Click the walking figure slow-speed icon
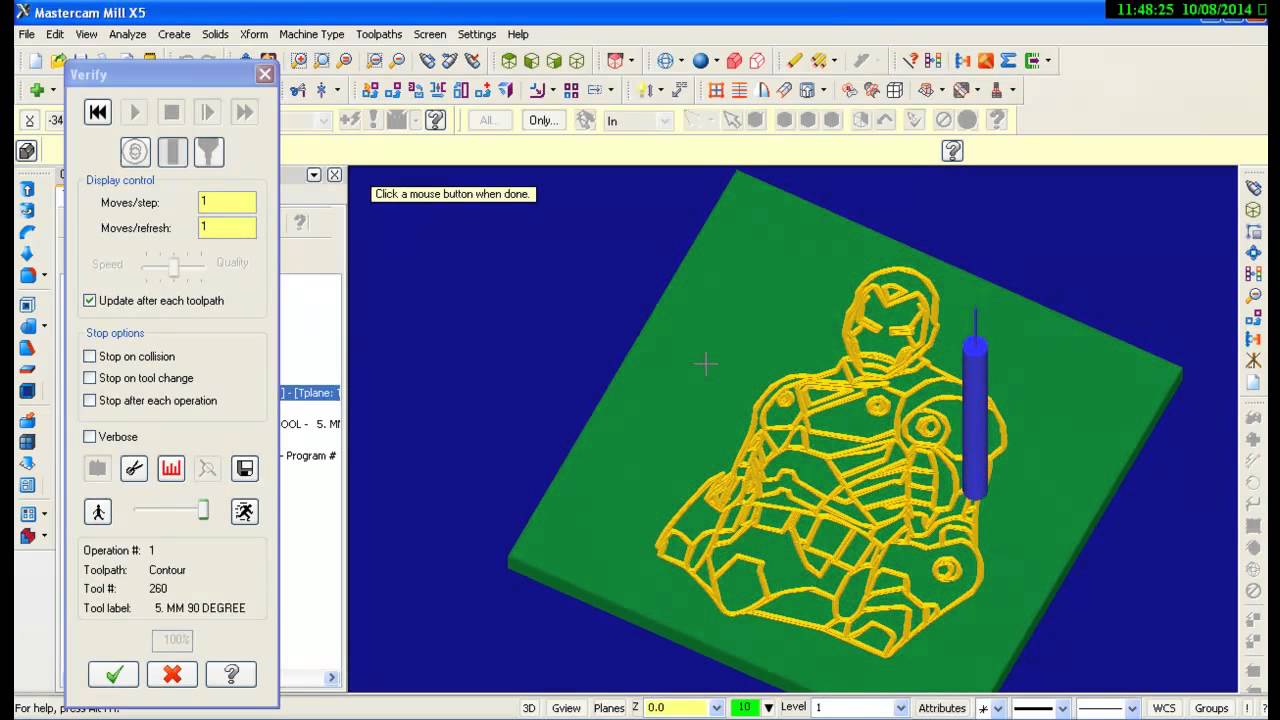Image resolution: width=1280 pixels, height=720 pixels. 97,512
